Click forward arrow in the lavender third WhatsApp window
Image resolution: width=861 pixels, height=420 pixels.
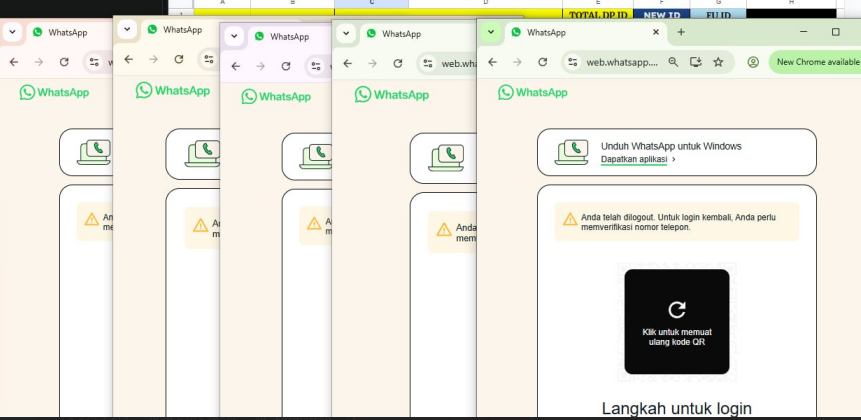tap(260, 66)
